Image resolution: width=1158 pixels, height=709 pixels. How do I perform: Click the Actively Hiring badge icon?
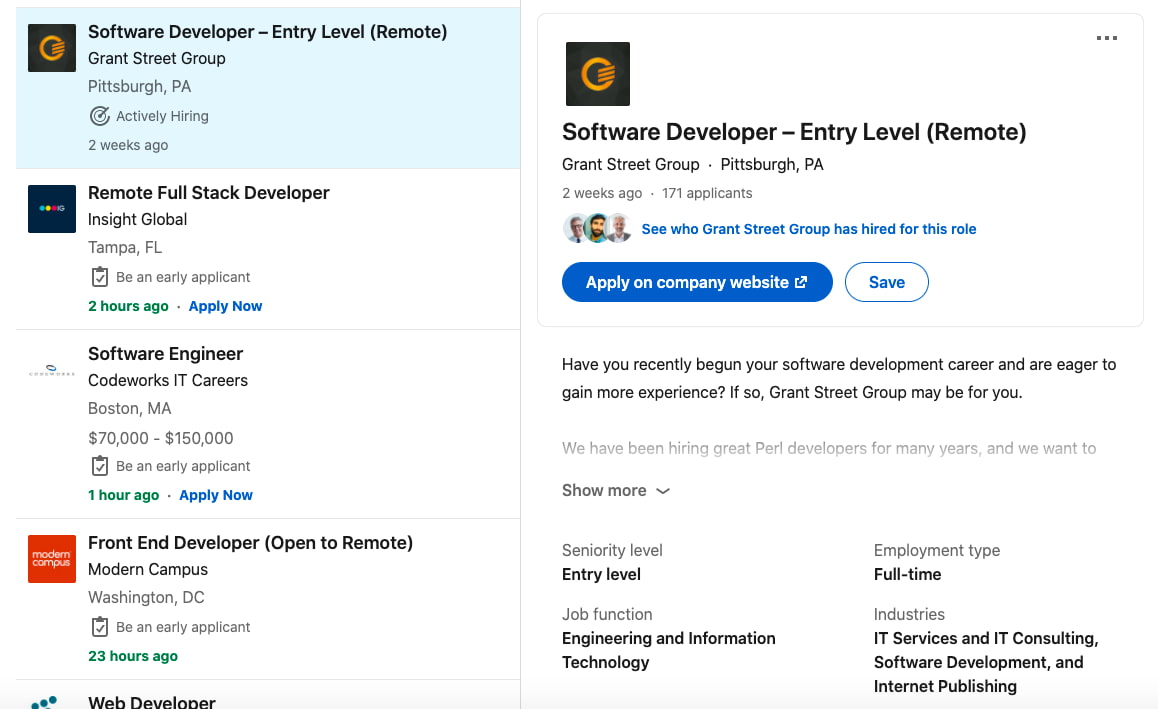99,115
